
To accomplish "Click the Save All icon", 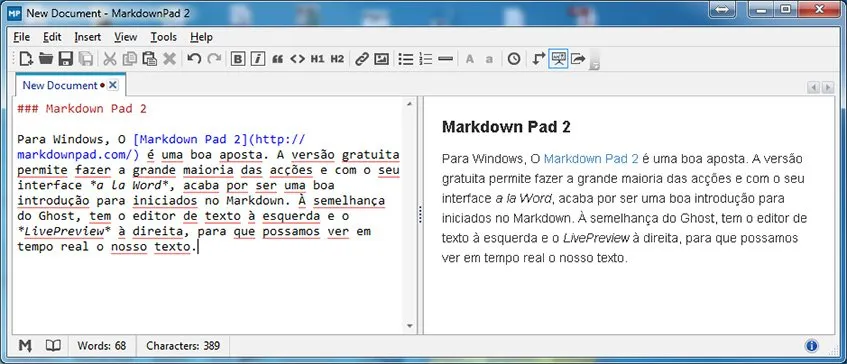I will (x=85, y=59).
